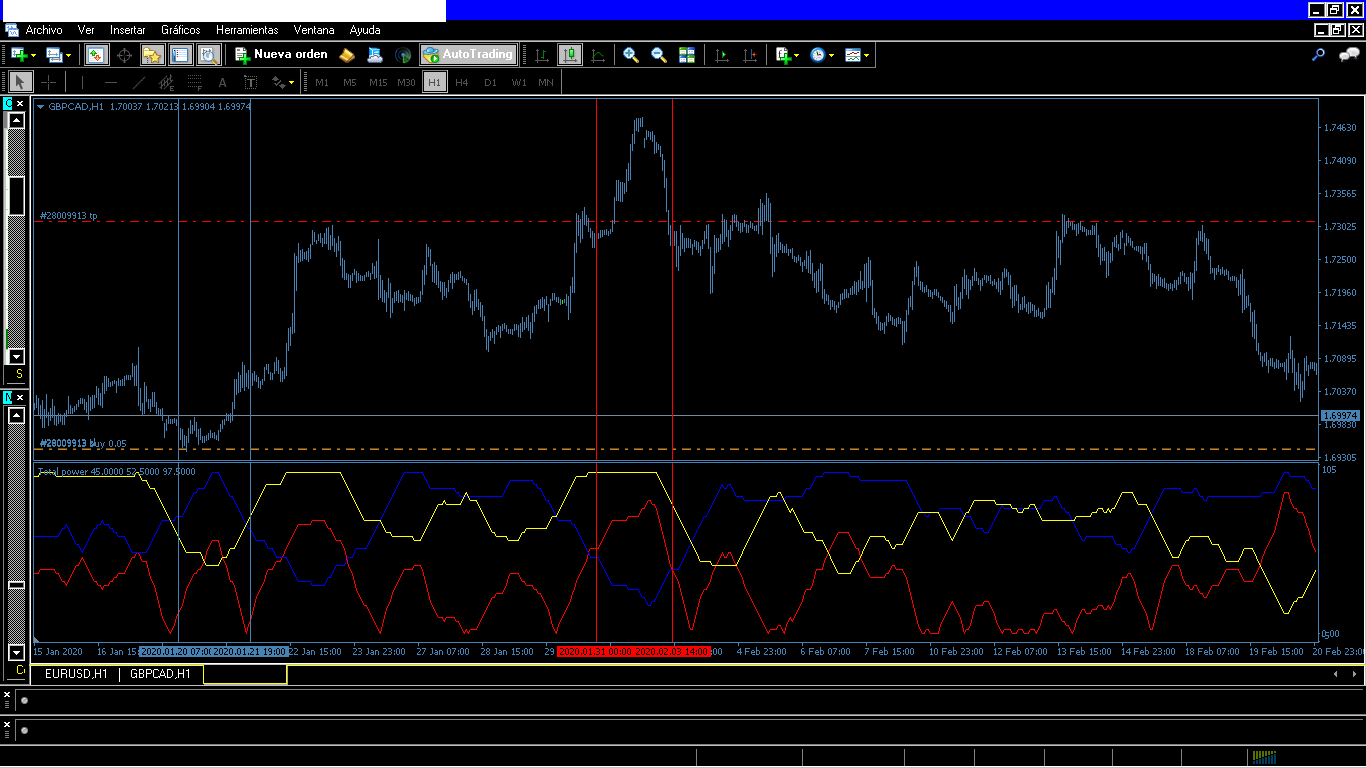Select the vertical line drawing tool
Image resolution: width=1366 pixels, height=768 pixels.
(82, 82)
